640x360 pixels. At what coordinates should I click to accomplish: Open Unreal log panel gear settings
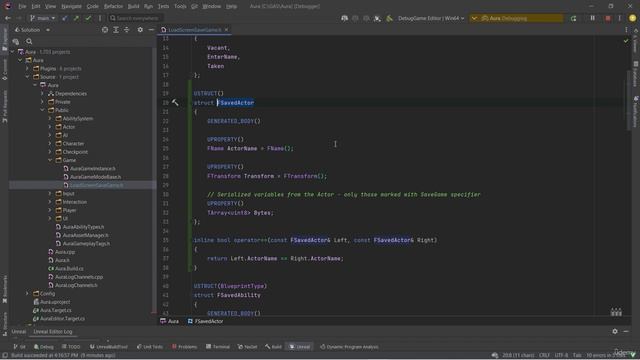615,332
